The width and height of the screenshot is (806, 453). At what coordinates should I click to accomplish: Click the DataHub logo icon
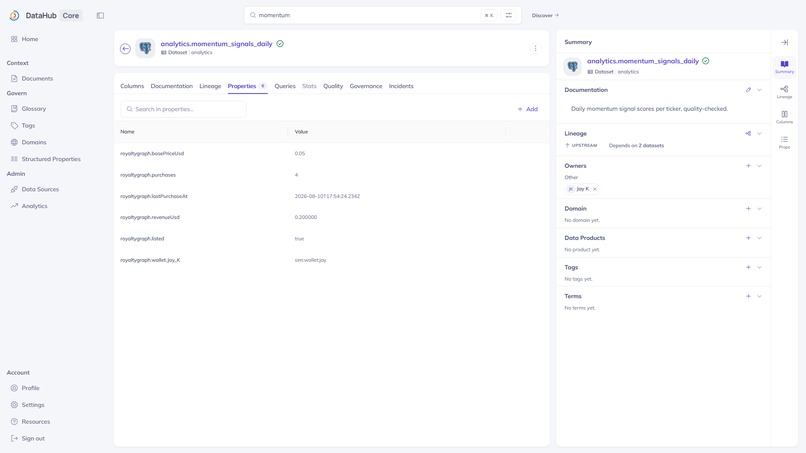pyautogui.click(x=14, y=15)
